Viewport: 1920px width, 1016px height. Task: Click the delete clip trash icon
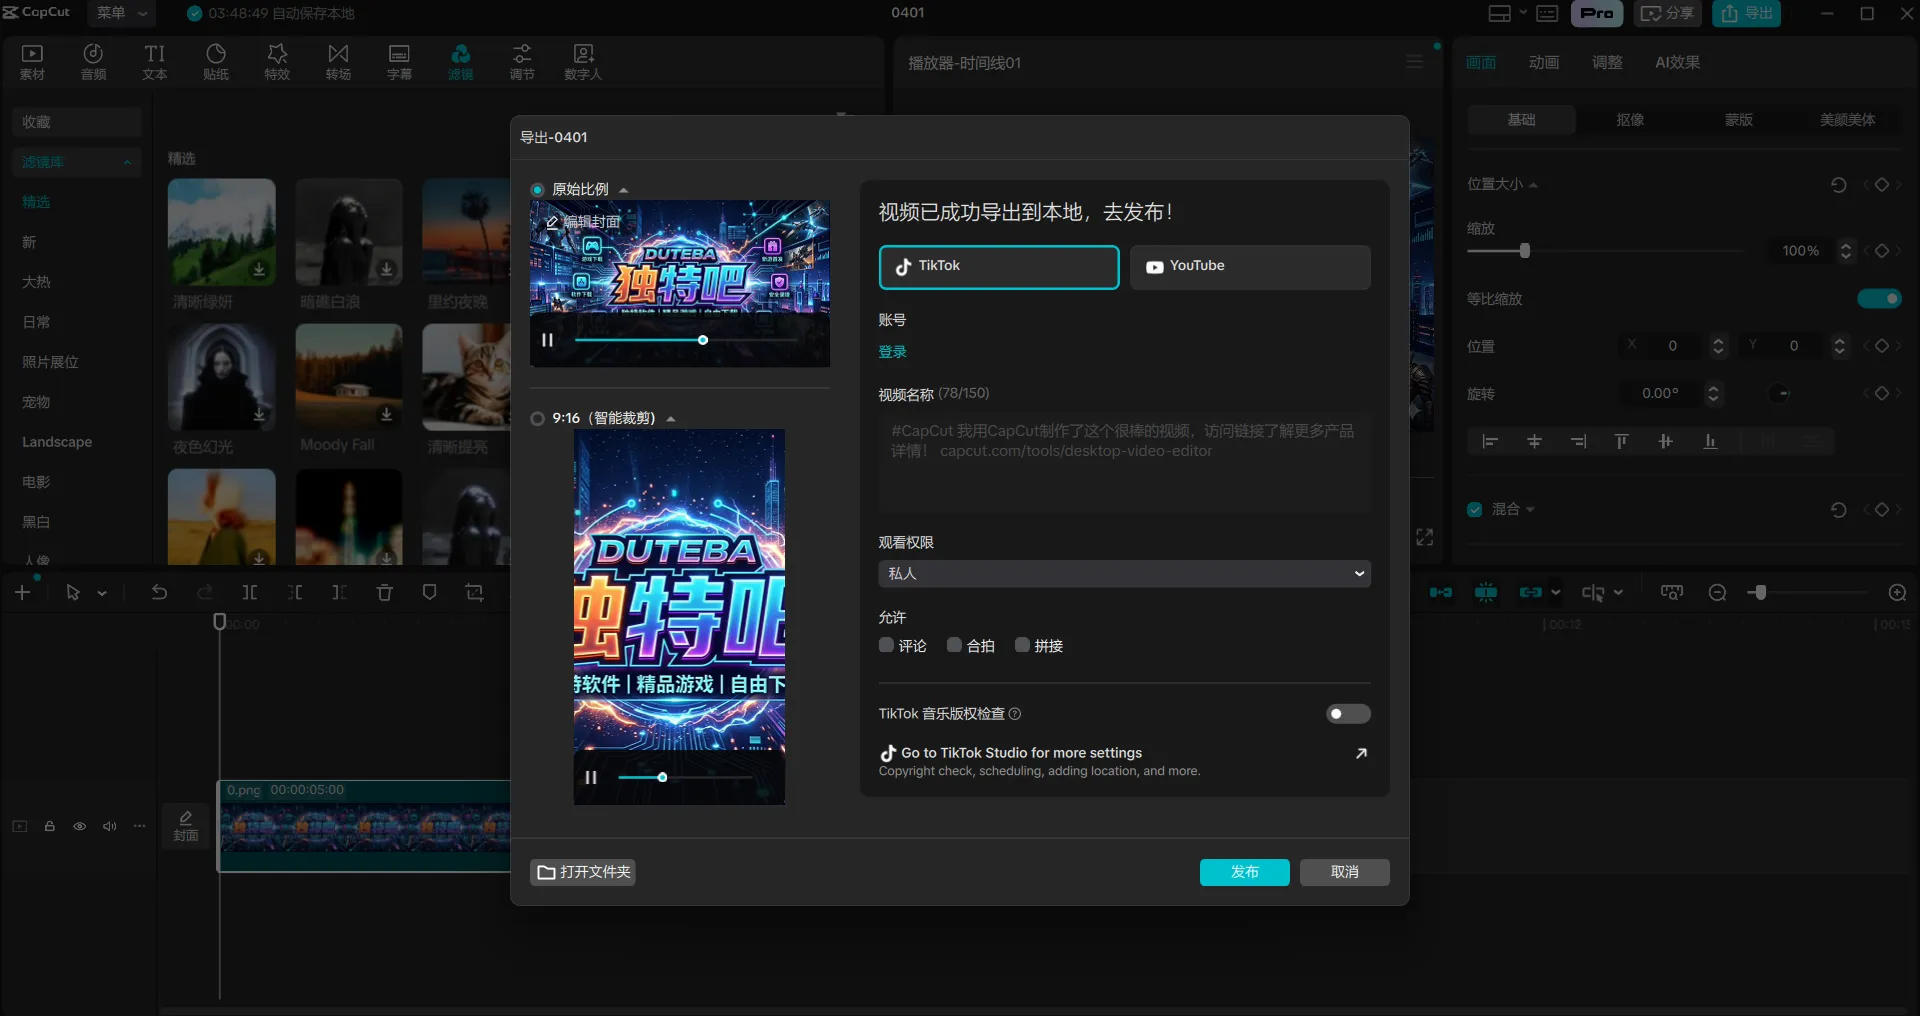[385, 592]
